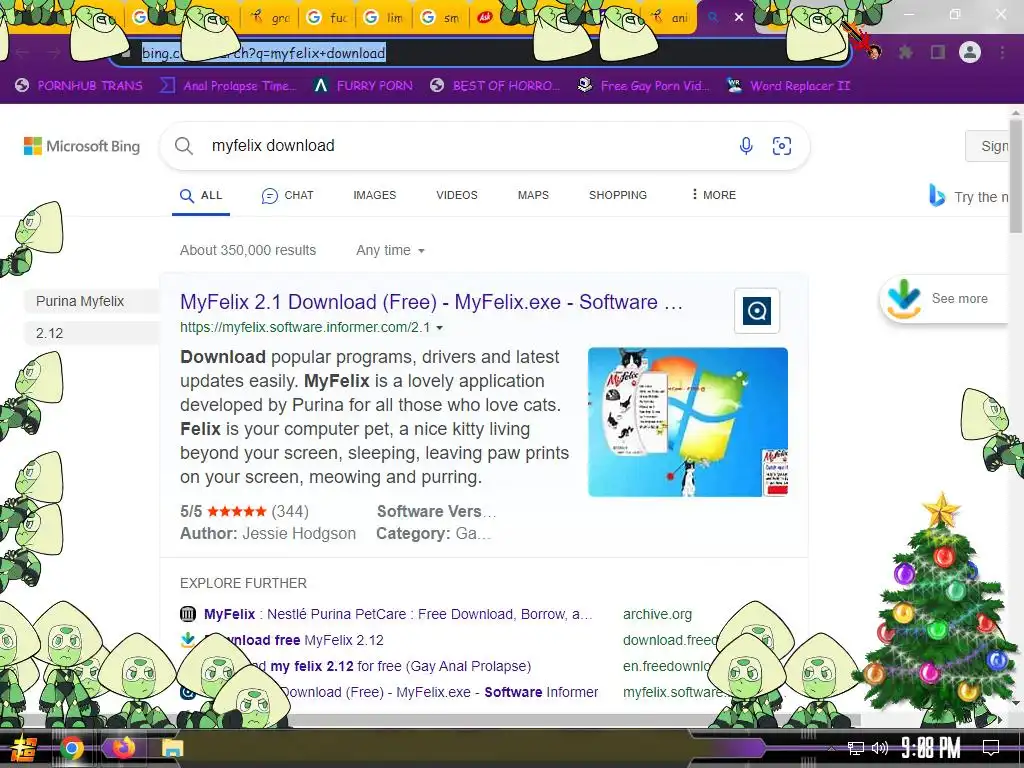The image size is (1024, 768).
Task: Open the MORE search options menu
Action: (713, 195)
